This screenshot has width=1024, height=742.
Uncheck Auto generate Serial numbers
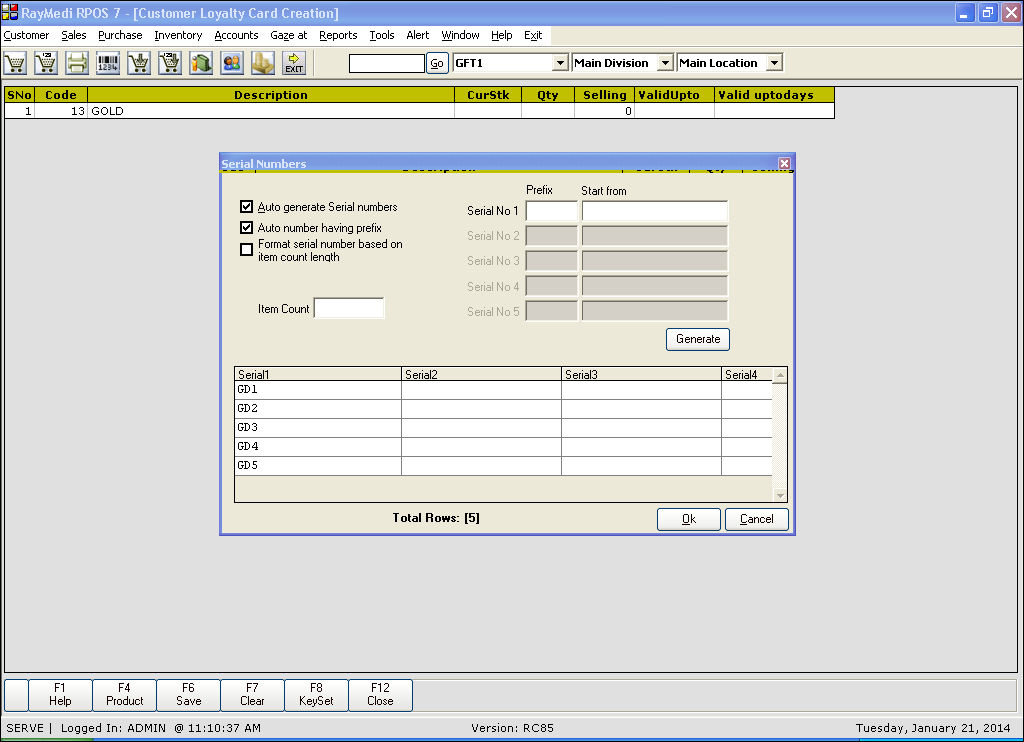point(247,207)
